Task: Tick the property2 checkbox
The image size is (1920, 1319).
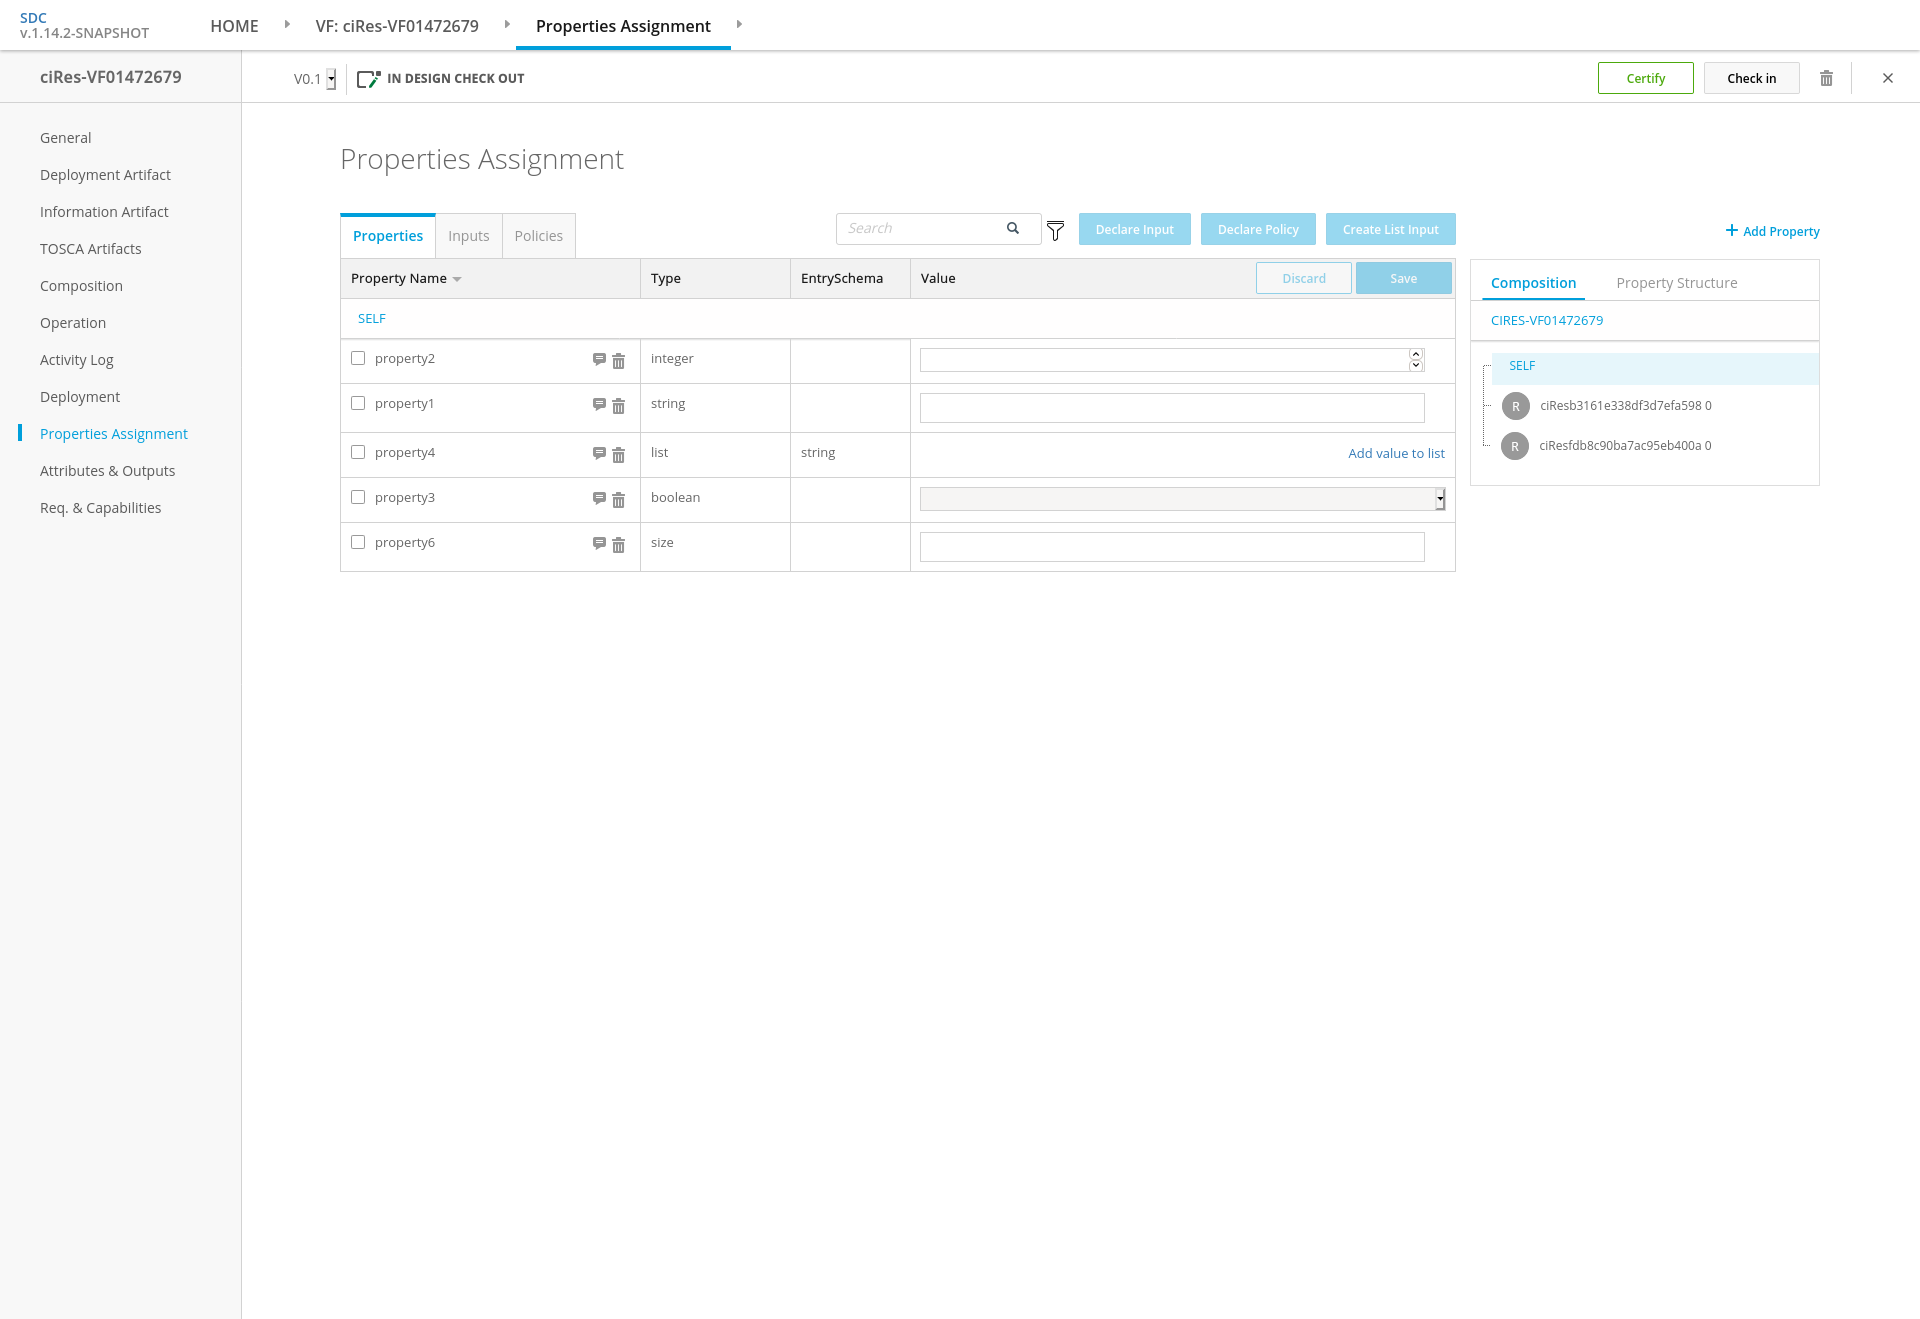Action: click(x=358, y=358)
